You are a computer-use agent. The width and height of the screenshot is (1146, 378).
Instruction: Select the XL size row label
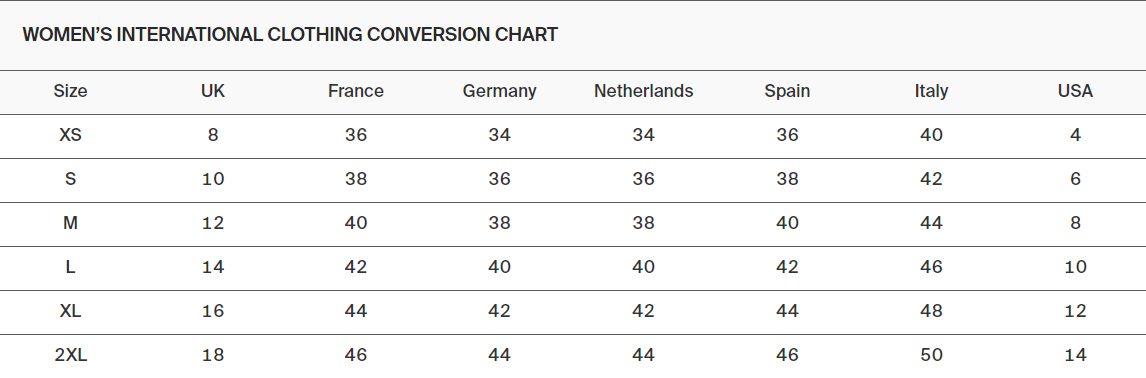[x=70, y=311]
